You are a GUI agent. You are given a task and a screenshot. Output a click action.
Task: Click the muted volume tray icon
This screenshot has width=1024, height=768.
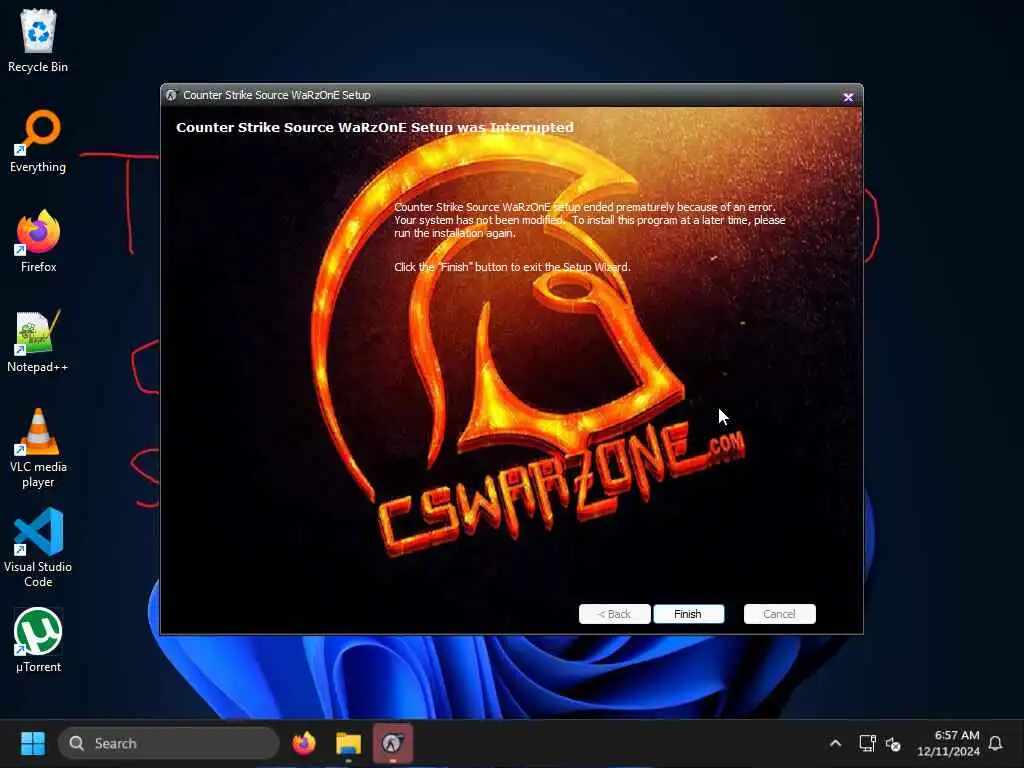tap(893, 743)
